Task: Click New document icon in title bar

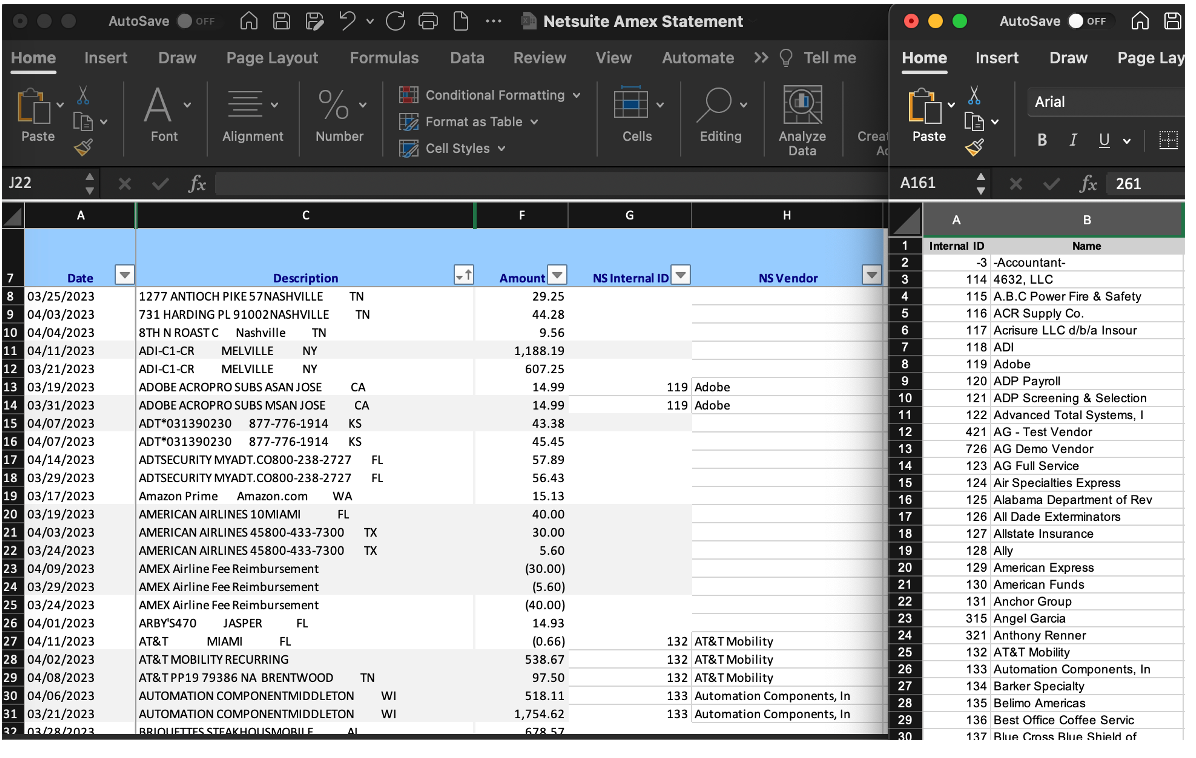Action: 461,21
